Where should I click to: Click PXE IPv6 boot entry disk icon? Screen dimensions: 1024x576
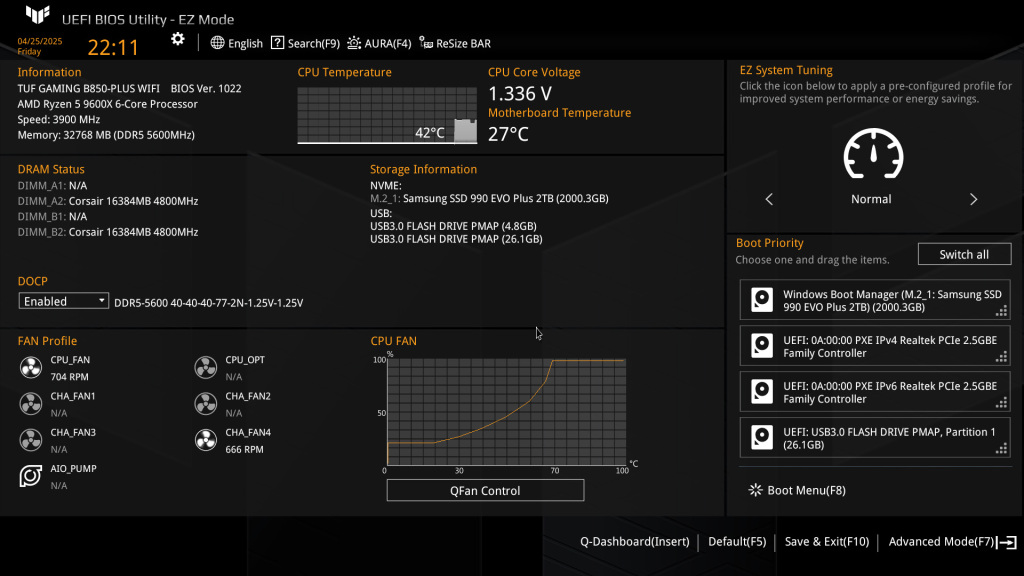tap(761, 391)
